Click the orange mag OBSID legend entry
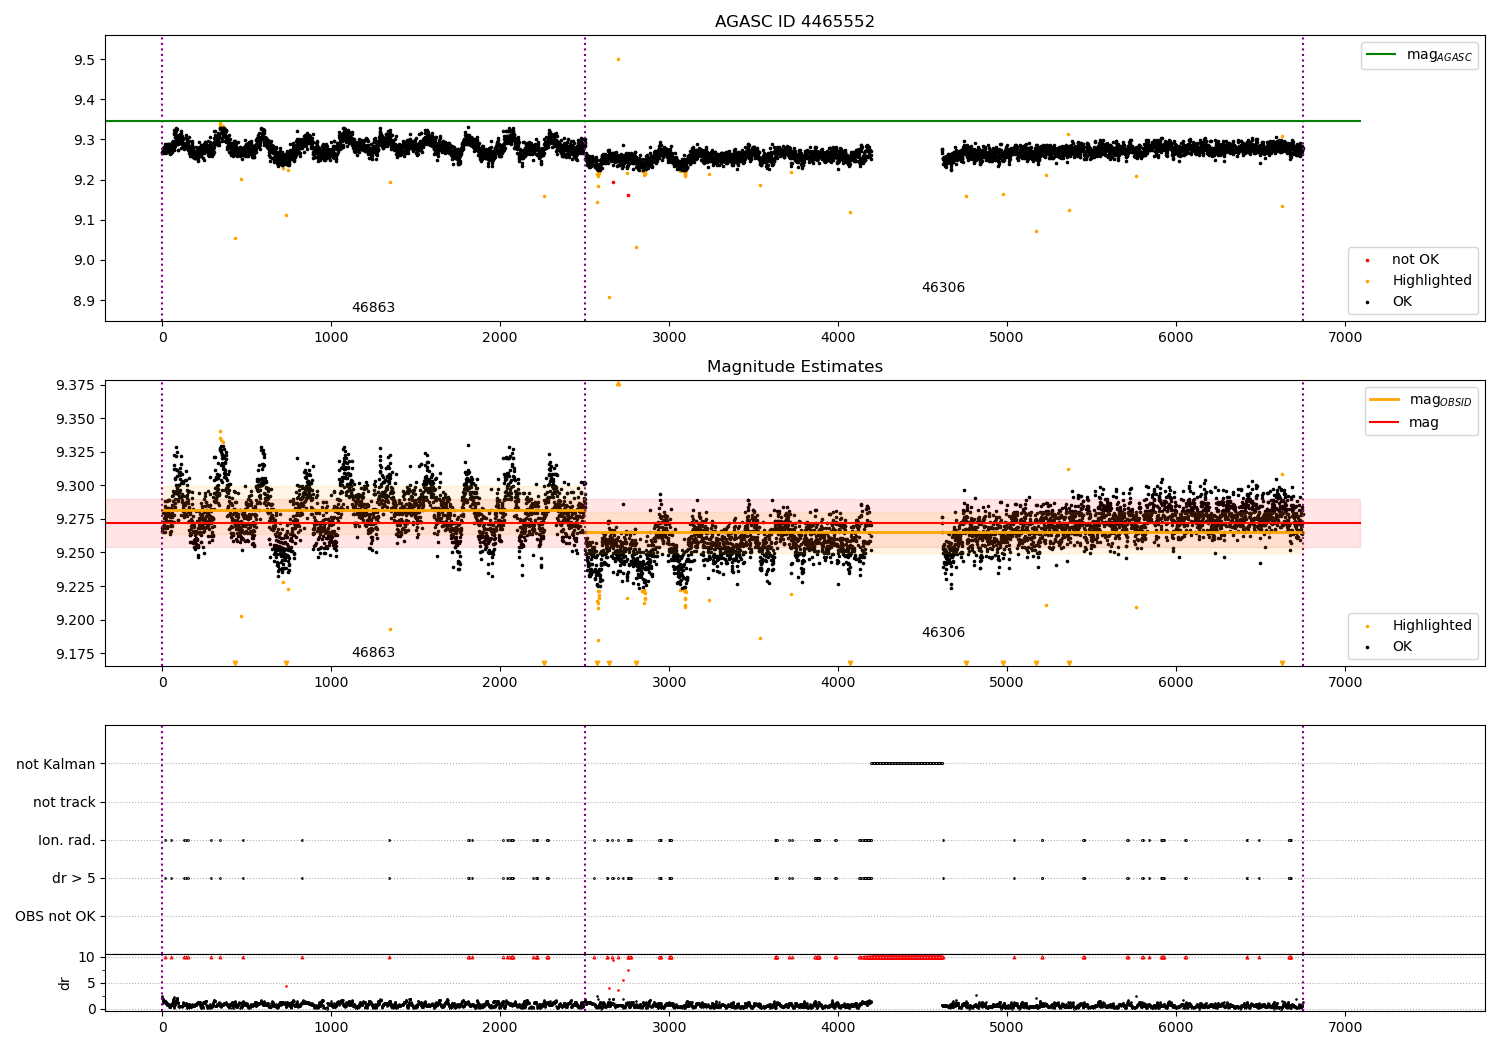 pyautogui.click(x=1420, y=400)
